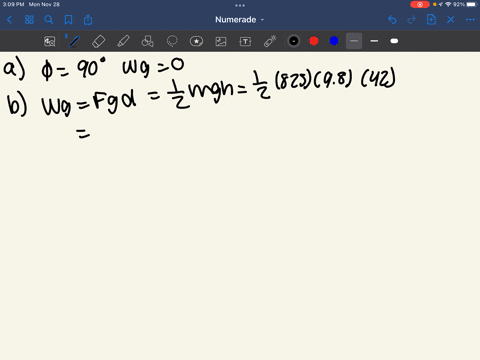Open the Elements sticker tool

(196, 41)
